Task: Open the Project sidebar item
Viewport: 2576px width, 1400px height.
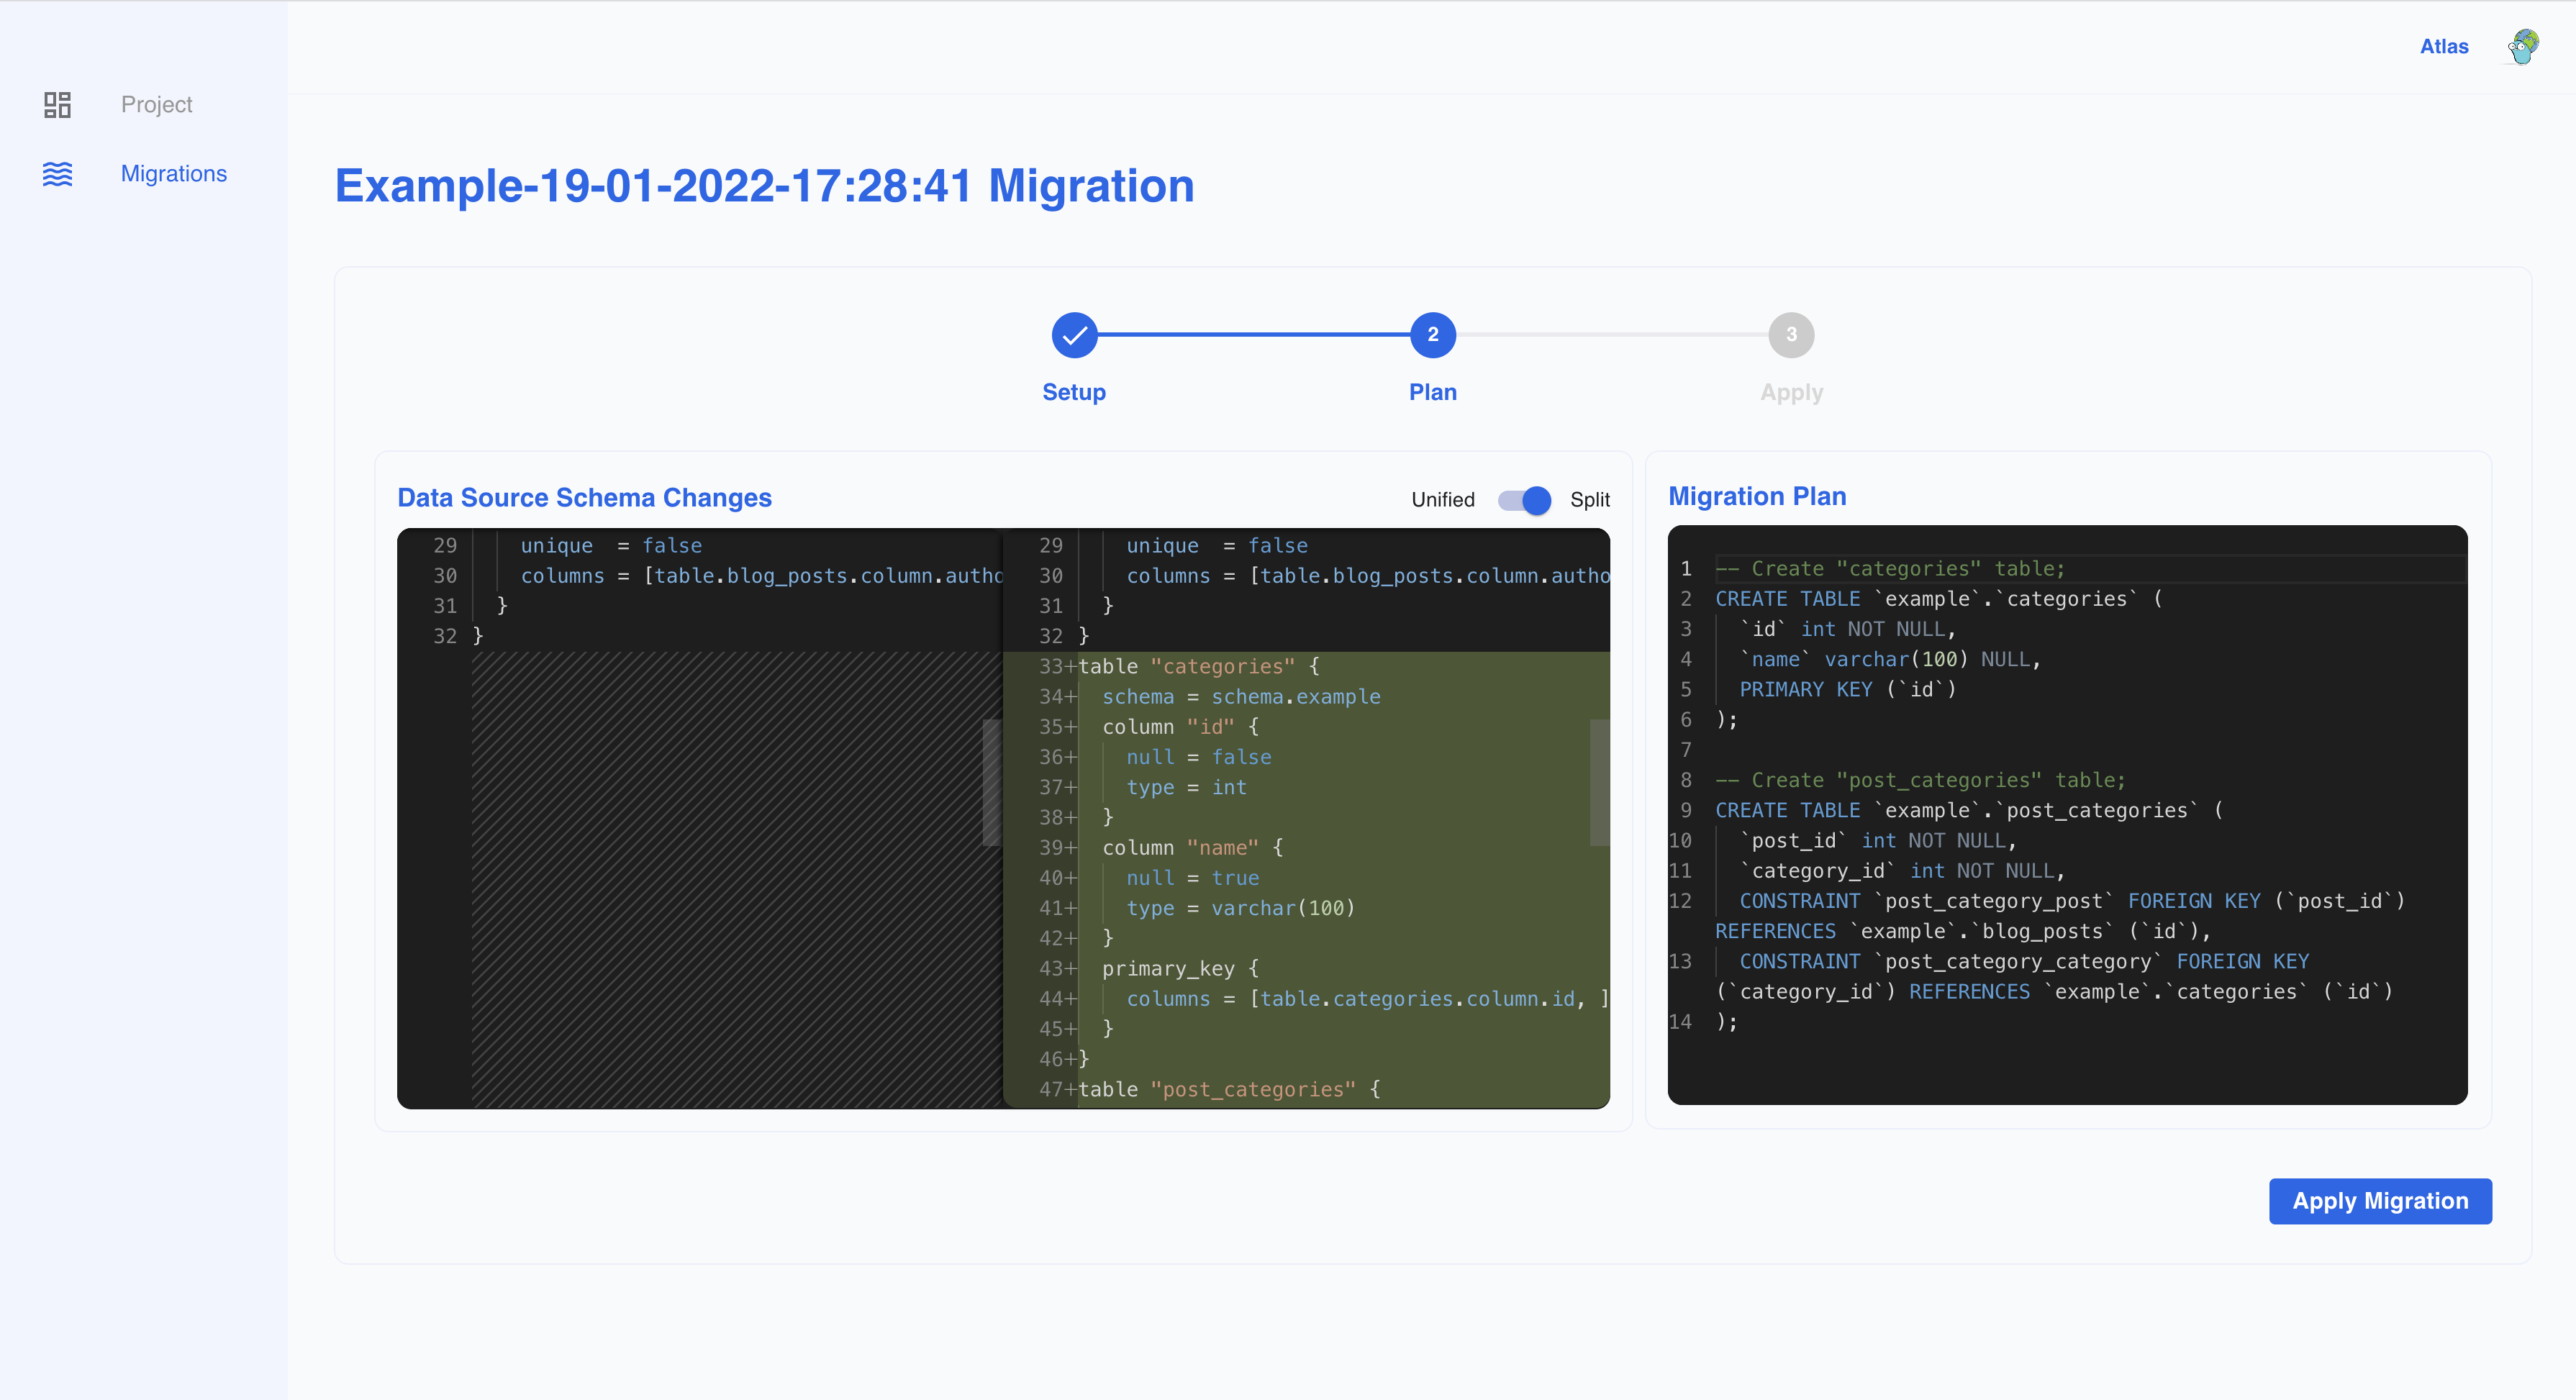Action: 156,104
